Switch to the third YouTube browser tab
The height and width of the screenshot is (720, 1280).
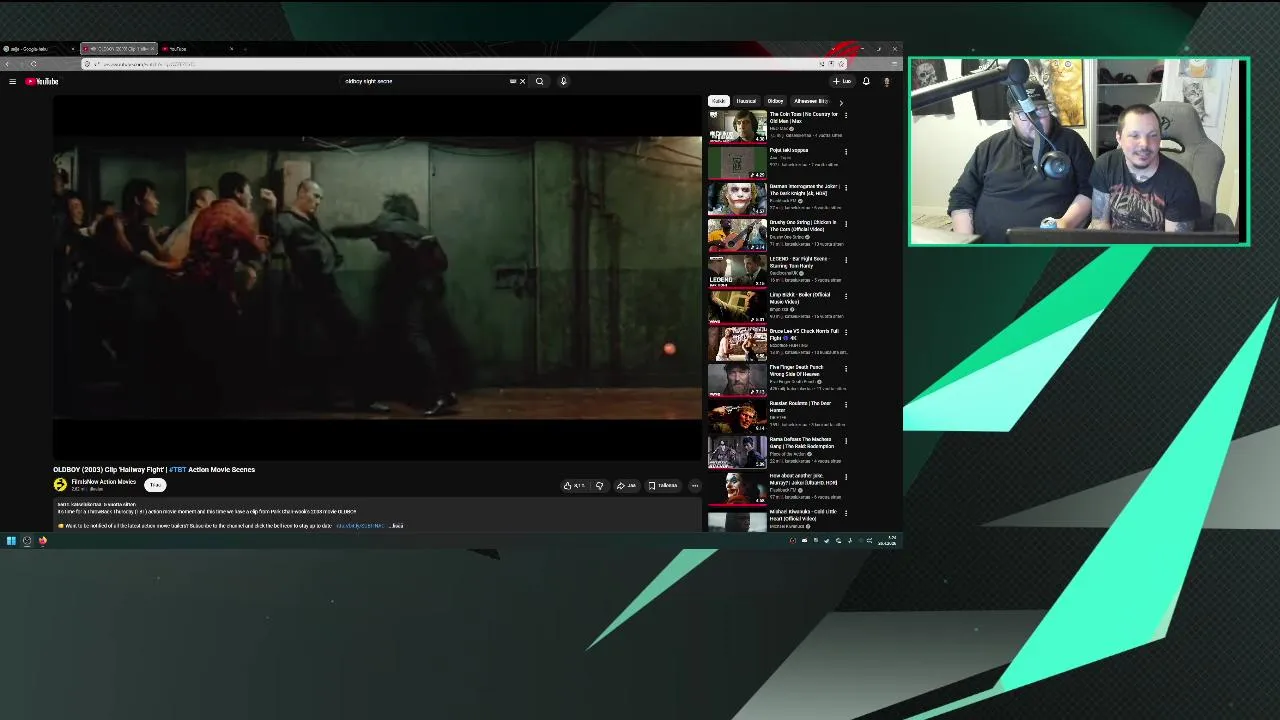click(x=198, y=49)
